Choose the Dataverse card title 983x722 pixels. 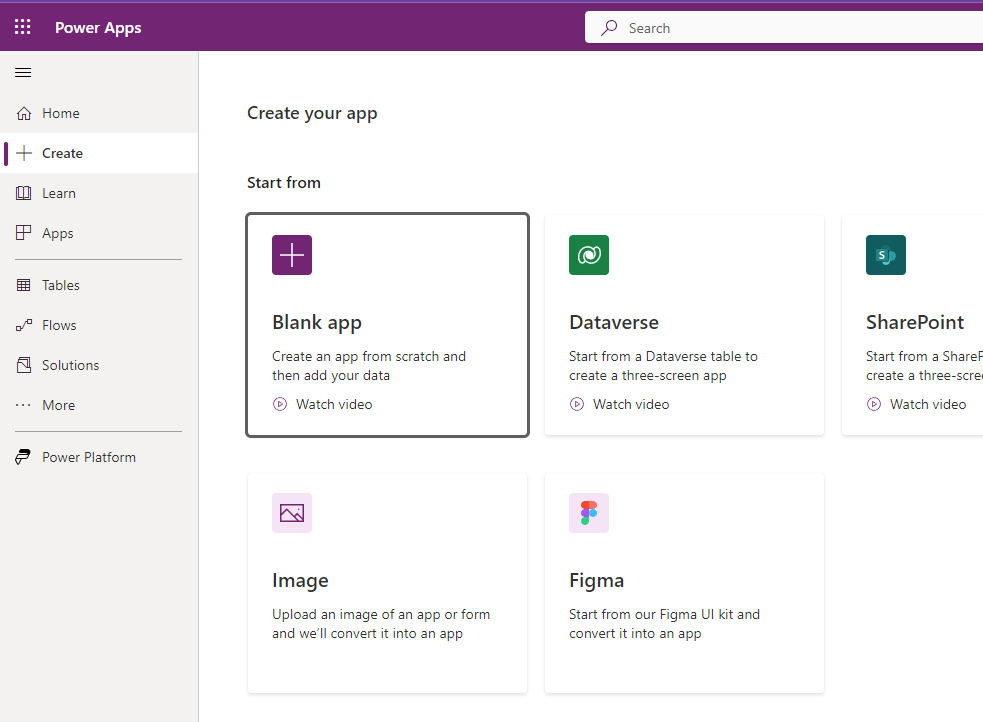(614, 322)
